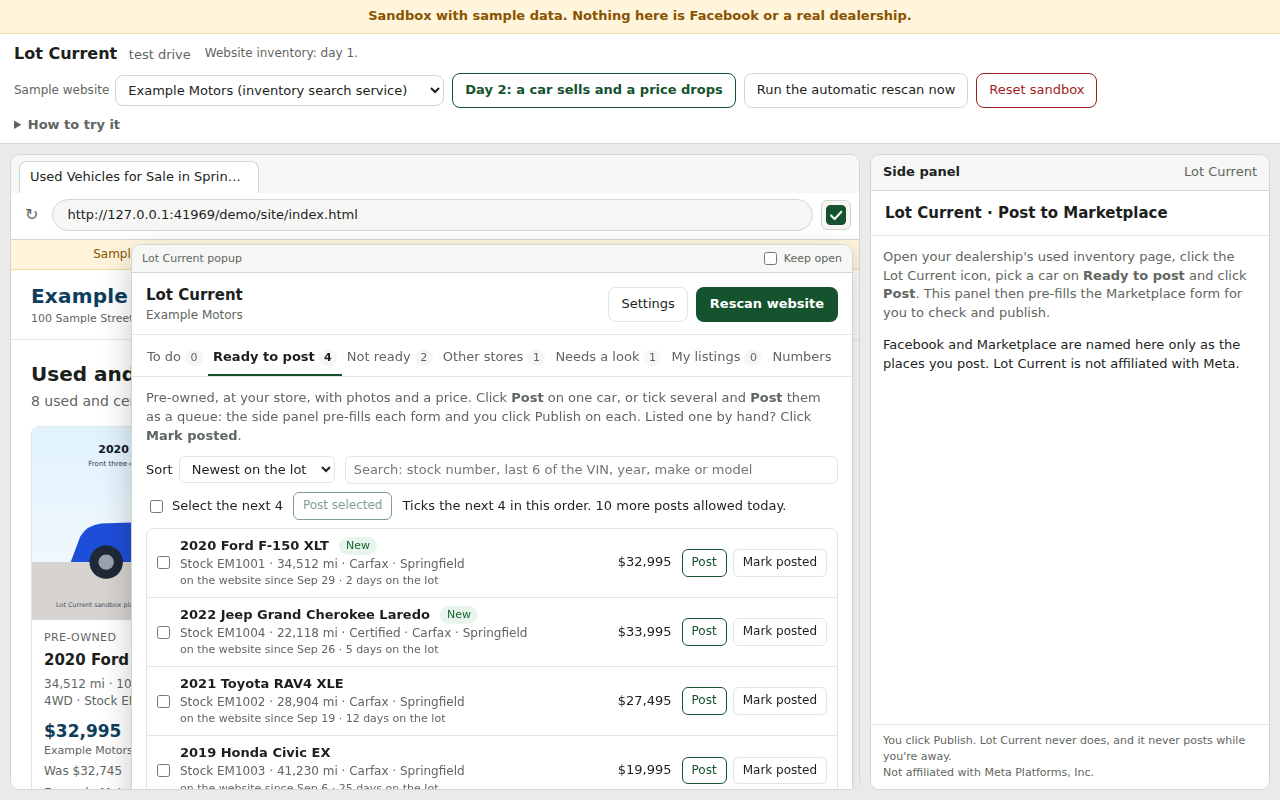Click the $27,495 price in the RAV4 row
1280x800 pixels.
tap(645, 701)
